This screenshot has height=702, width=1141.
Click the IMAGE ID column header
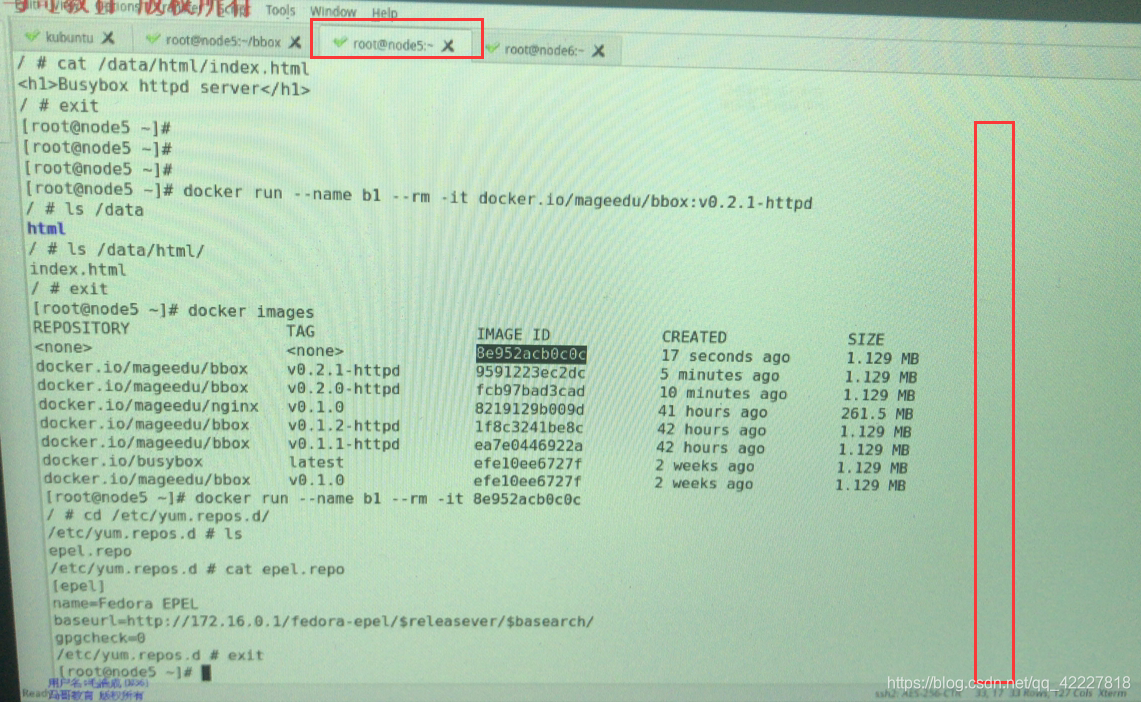pyautogui.click(x=513, y=335)
